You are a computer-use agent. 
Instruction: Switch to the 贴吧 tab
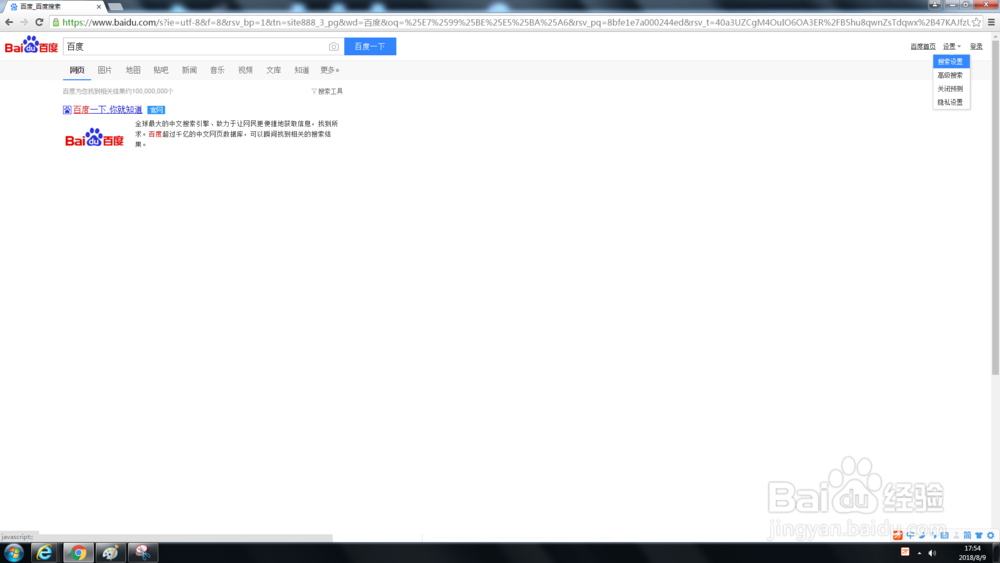point(161,70)
